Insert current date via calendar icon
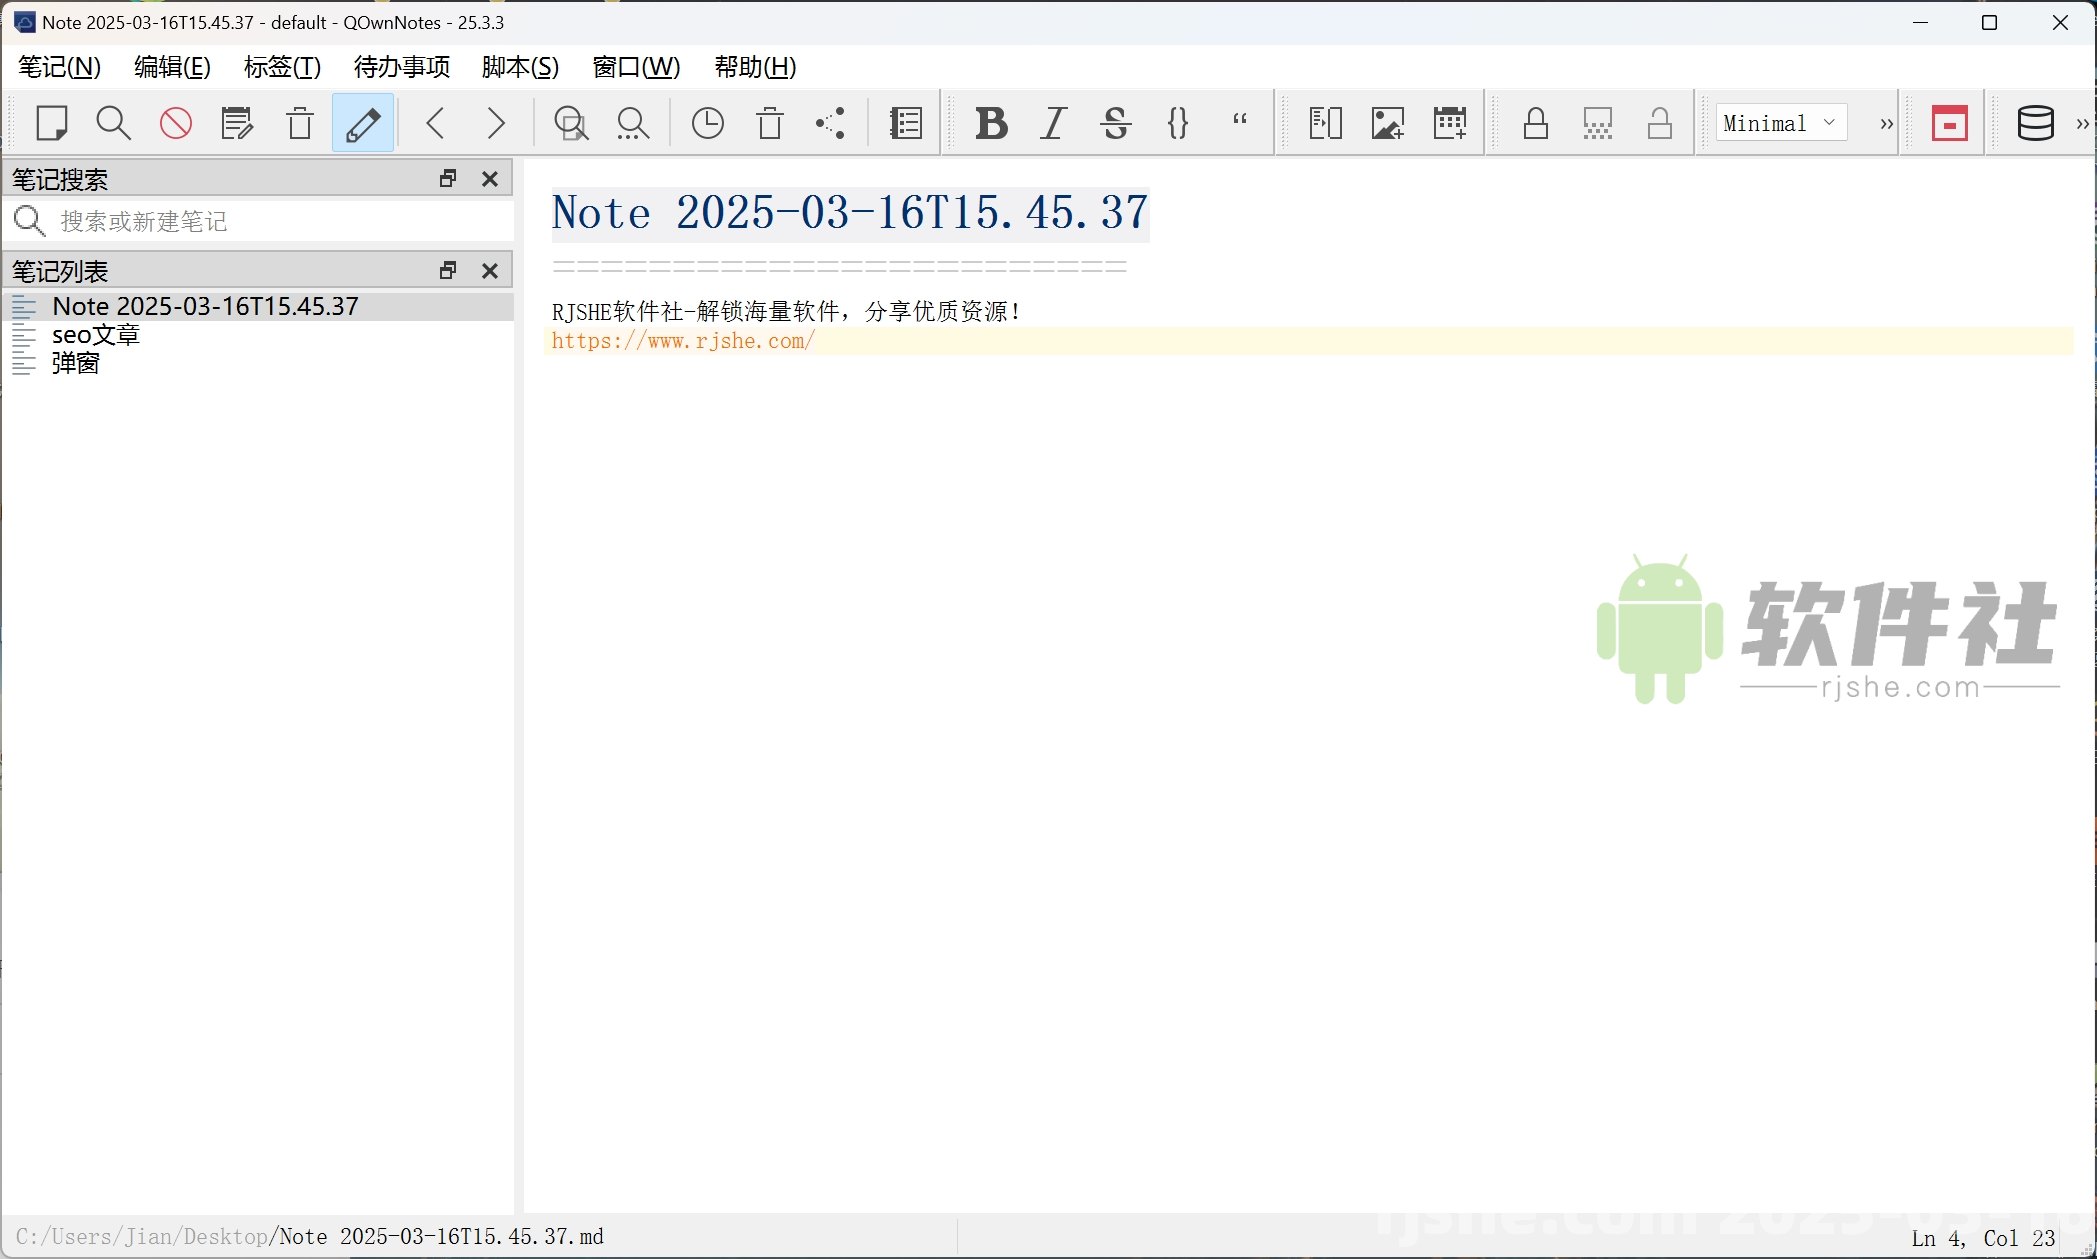The image size is (2097, 1259). (1450, 123)
